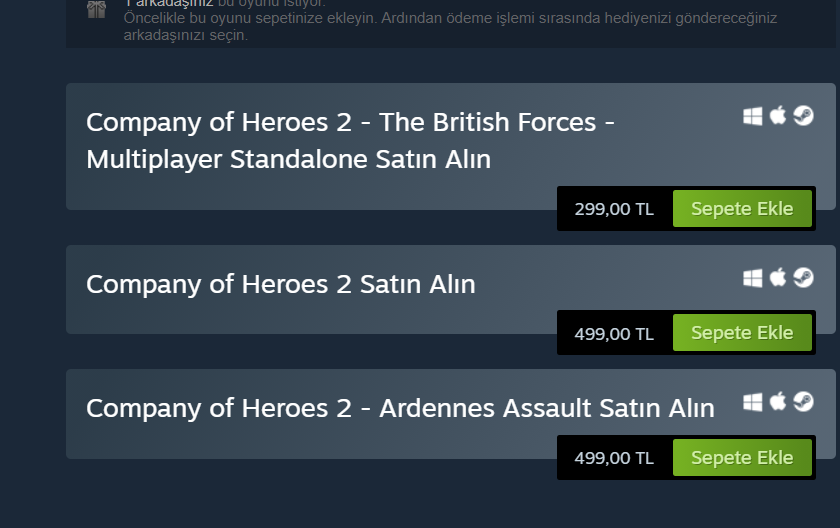Hit Sepete Ekle for Ardennes Assault

click(742, 458)
